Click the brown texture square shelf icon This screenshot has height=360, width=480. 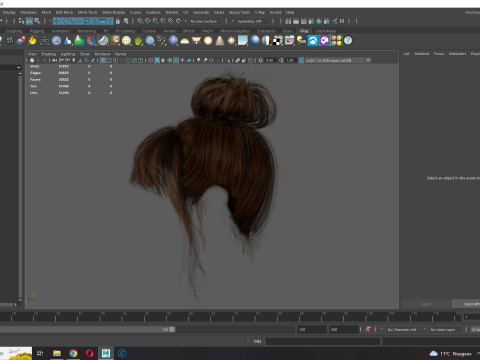click(115, 41)
